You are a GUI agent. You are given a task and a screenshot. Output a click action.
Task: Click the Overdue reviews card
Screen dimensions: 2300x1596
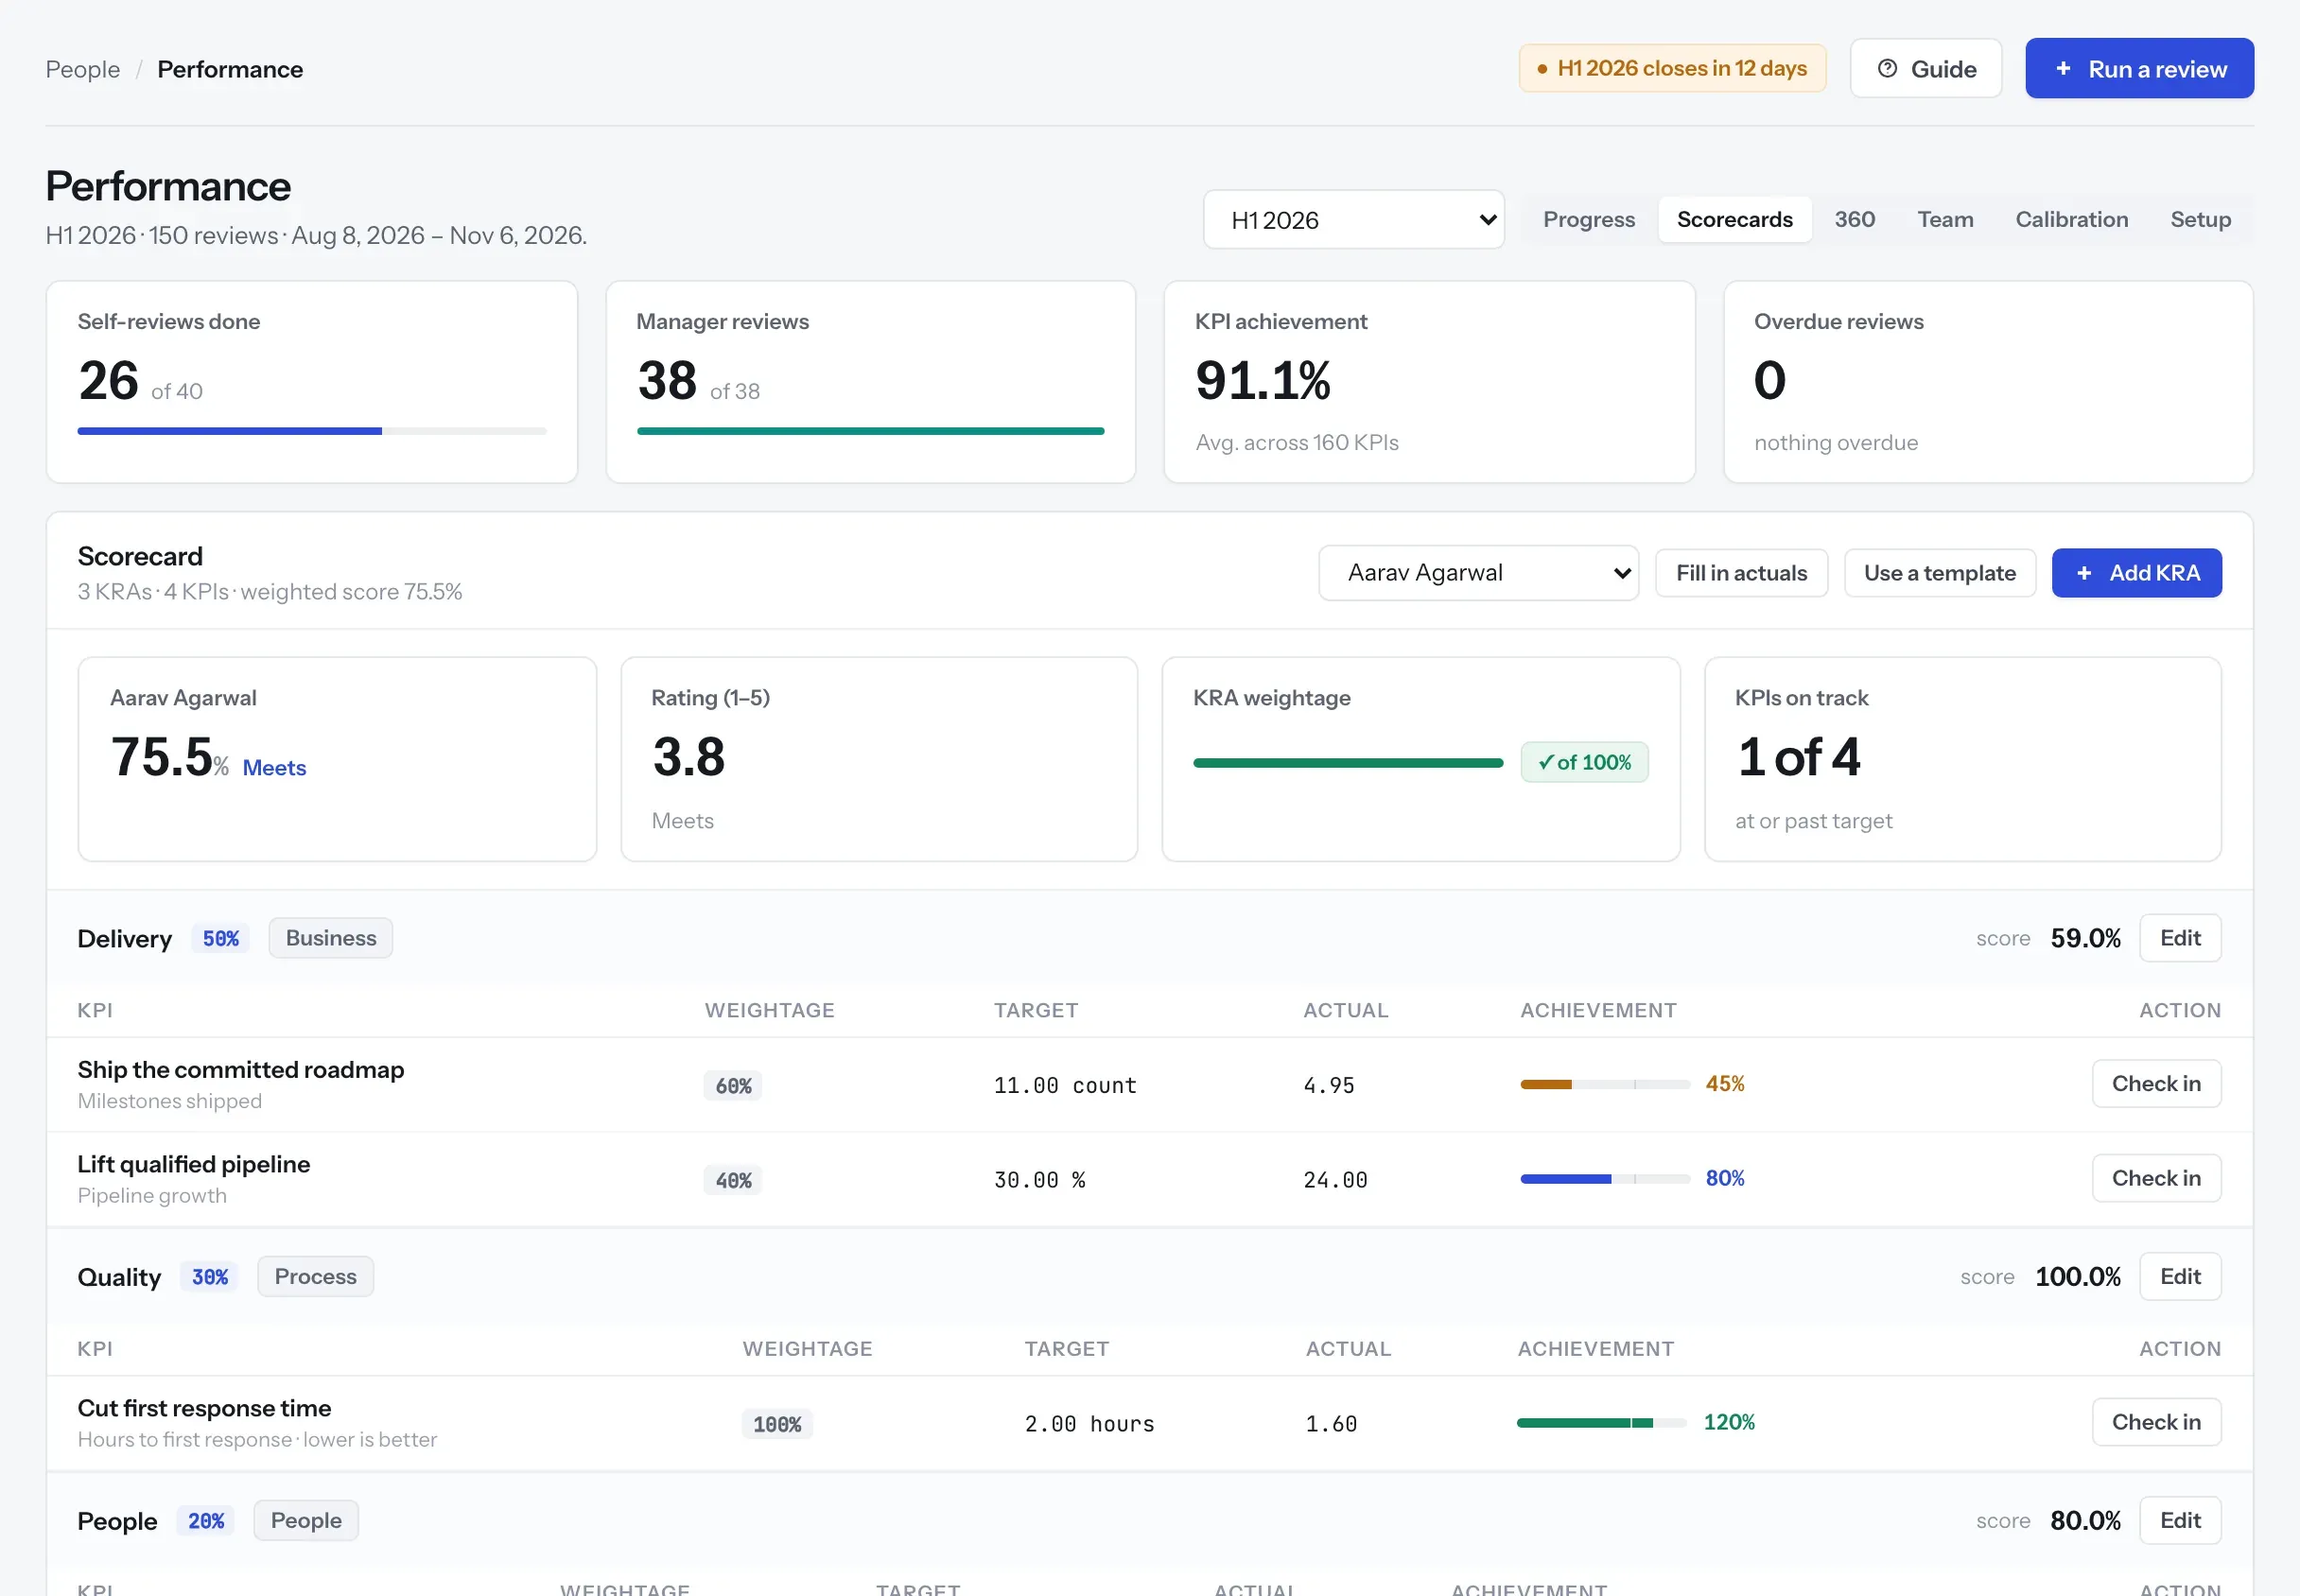[1988, 382]
